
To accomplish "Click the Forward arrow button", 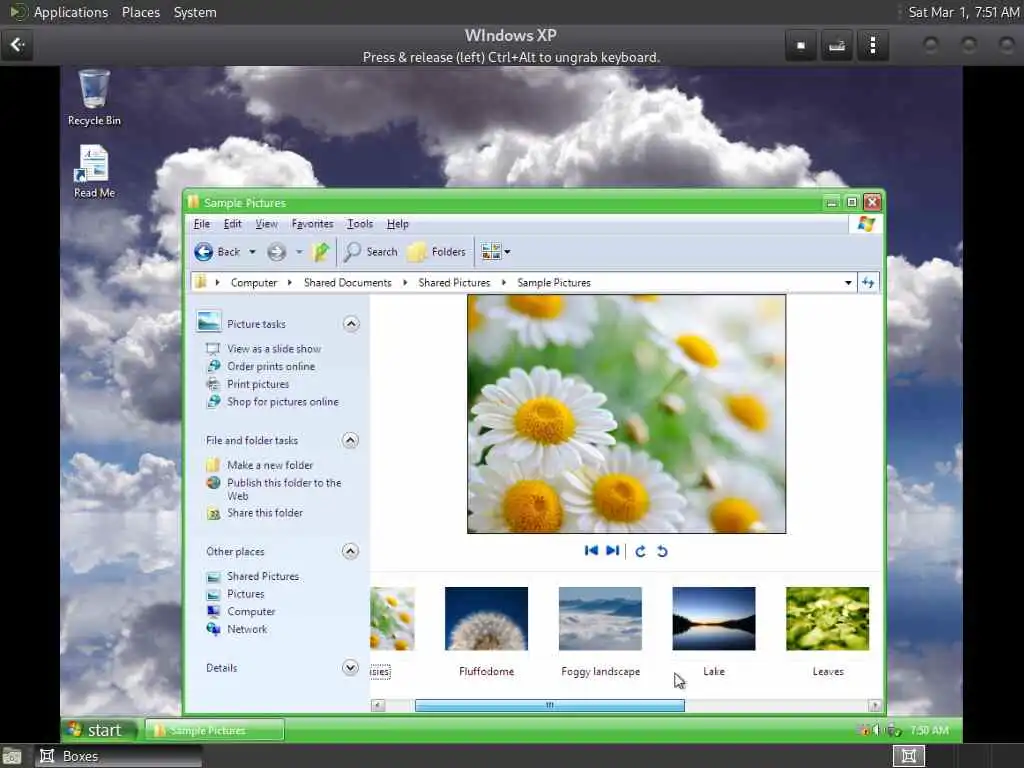I will 277,251.
